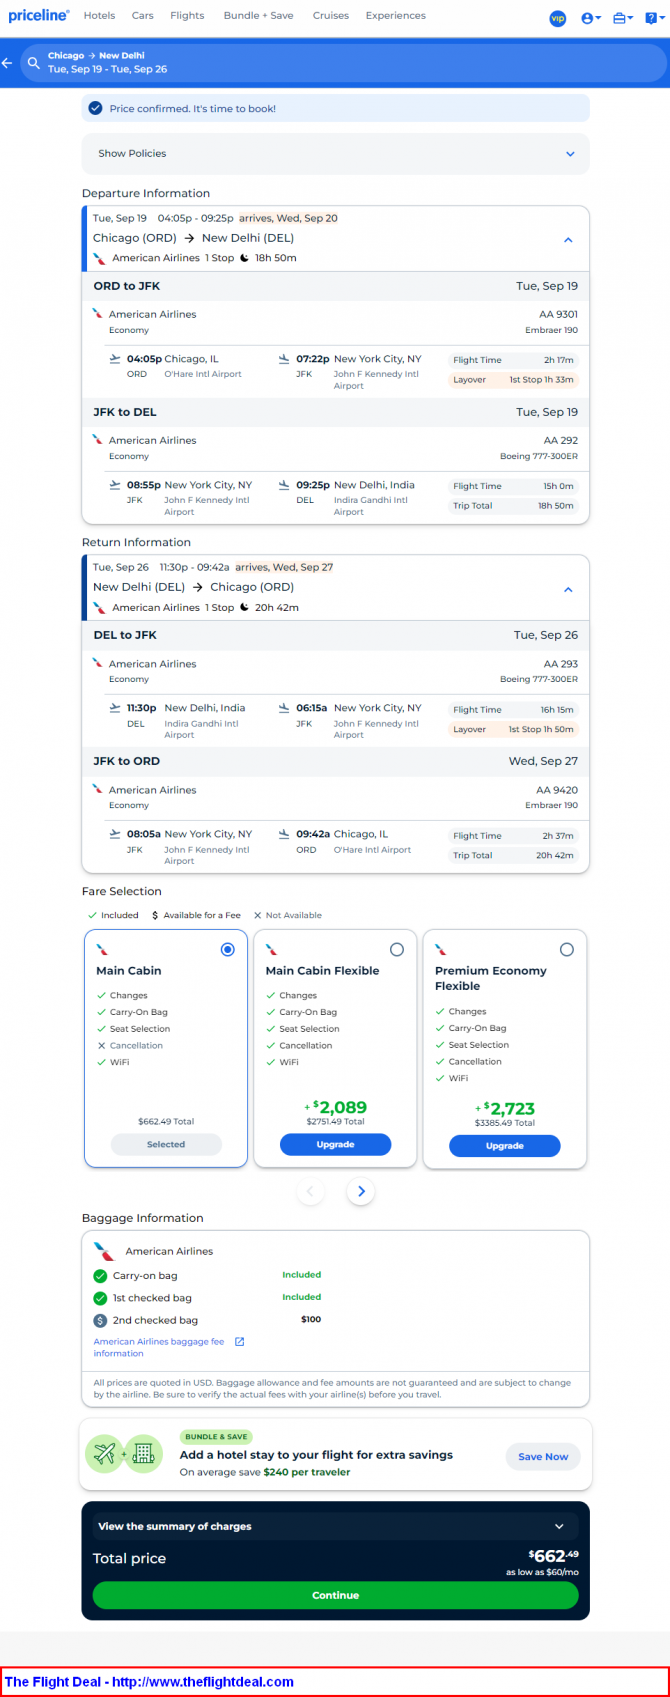Open the Hotels tab

99,16
